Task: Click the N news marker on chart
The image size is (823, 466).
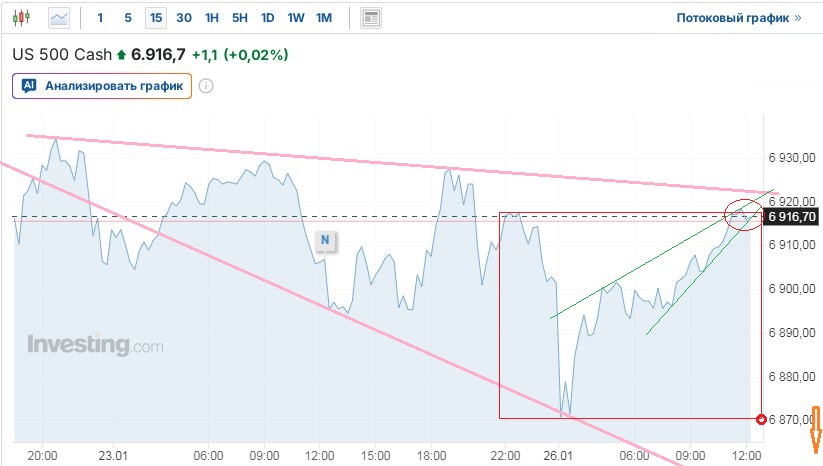Action: point(325,240)
